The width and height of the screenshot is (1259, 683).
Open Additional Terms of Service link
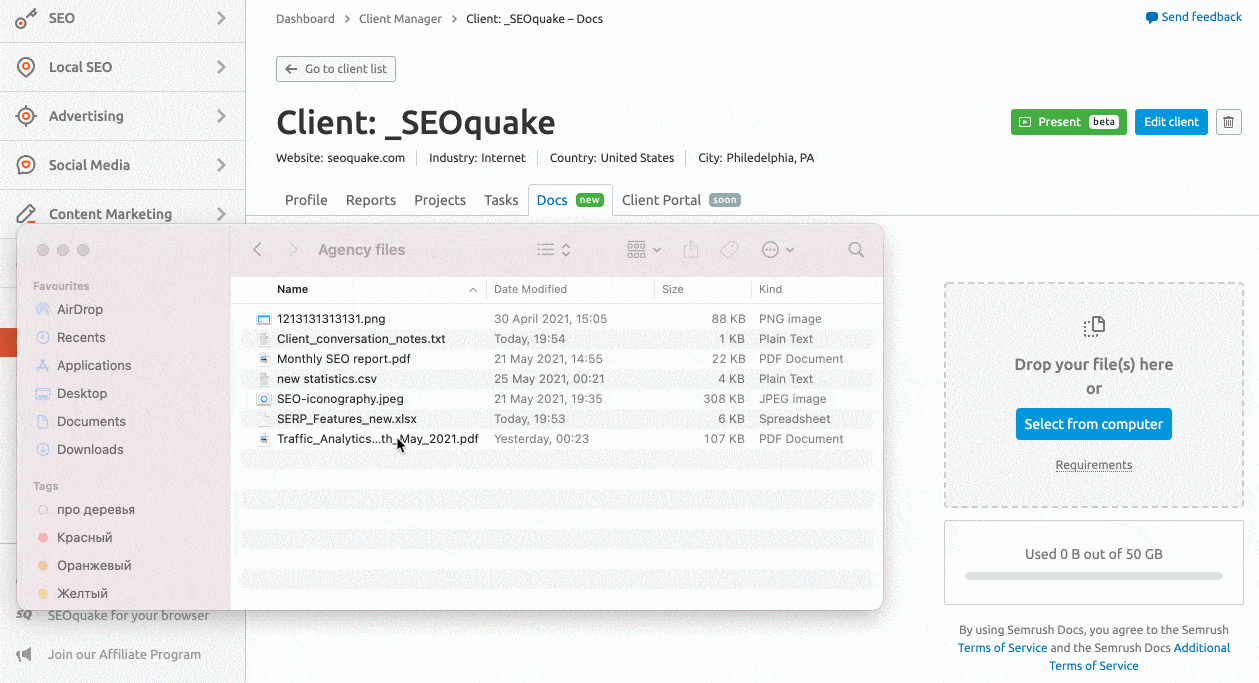pyautogui.click(x=1140, y=657)
